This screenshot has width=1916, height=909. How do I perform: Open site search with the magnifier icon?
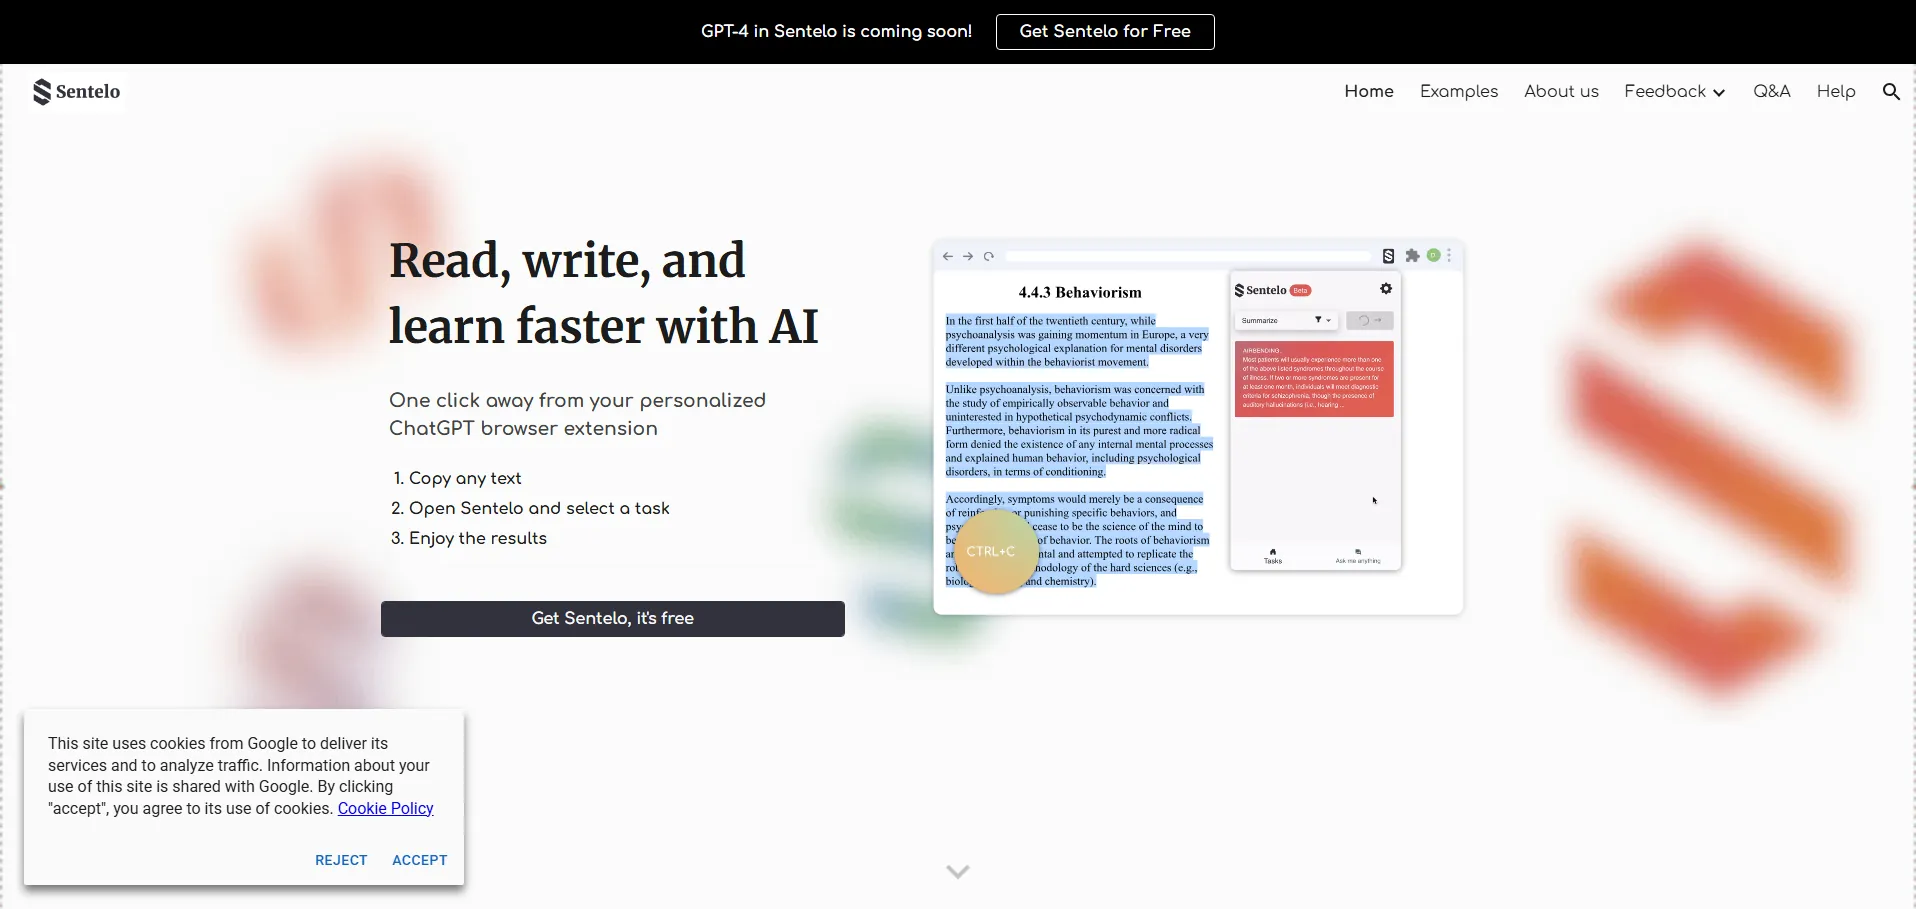(1890, 91)
